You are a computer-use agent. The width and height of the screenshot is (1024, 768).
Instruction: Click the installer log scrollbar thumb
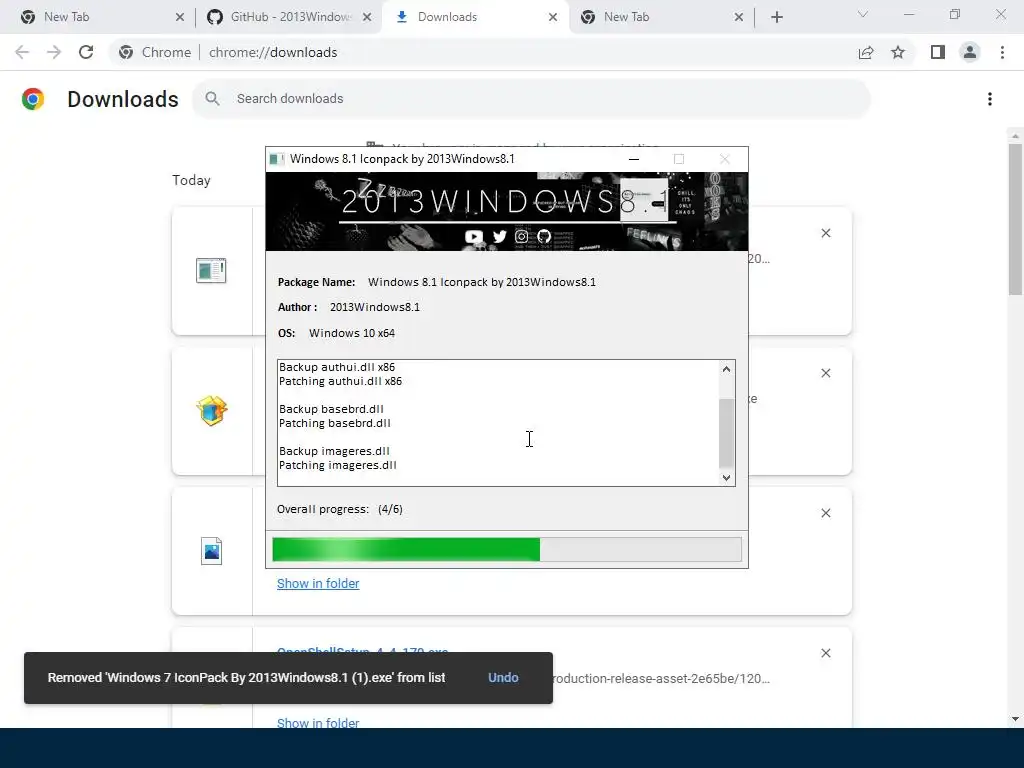(726, 434)
